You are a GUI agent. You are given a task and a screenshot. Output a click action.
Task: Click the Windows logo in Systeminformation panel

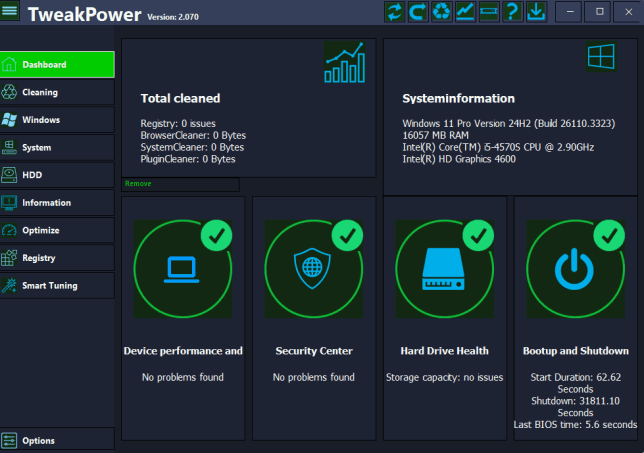[x=600, y=56]
